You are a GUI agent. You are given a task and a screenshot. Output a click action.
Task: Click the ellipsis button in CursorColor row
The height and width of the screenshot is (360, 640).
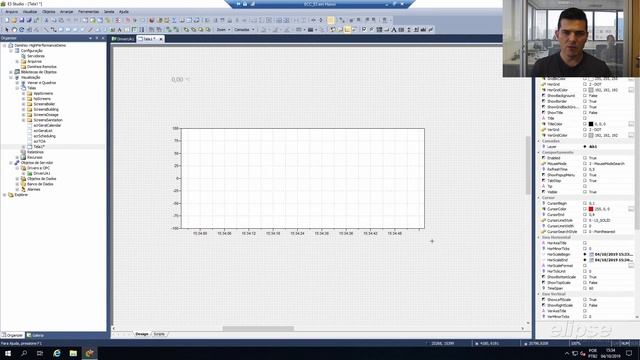tap(631, 209)
